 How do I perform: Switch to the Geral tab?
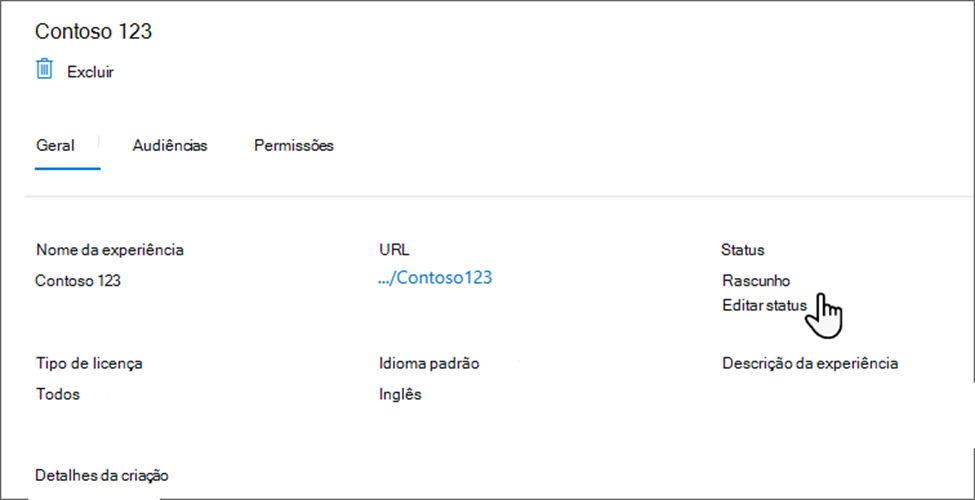click(x=55, y=145)
